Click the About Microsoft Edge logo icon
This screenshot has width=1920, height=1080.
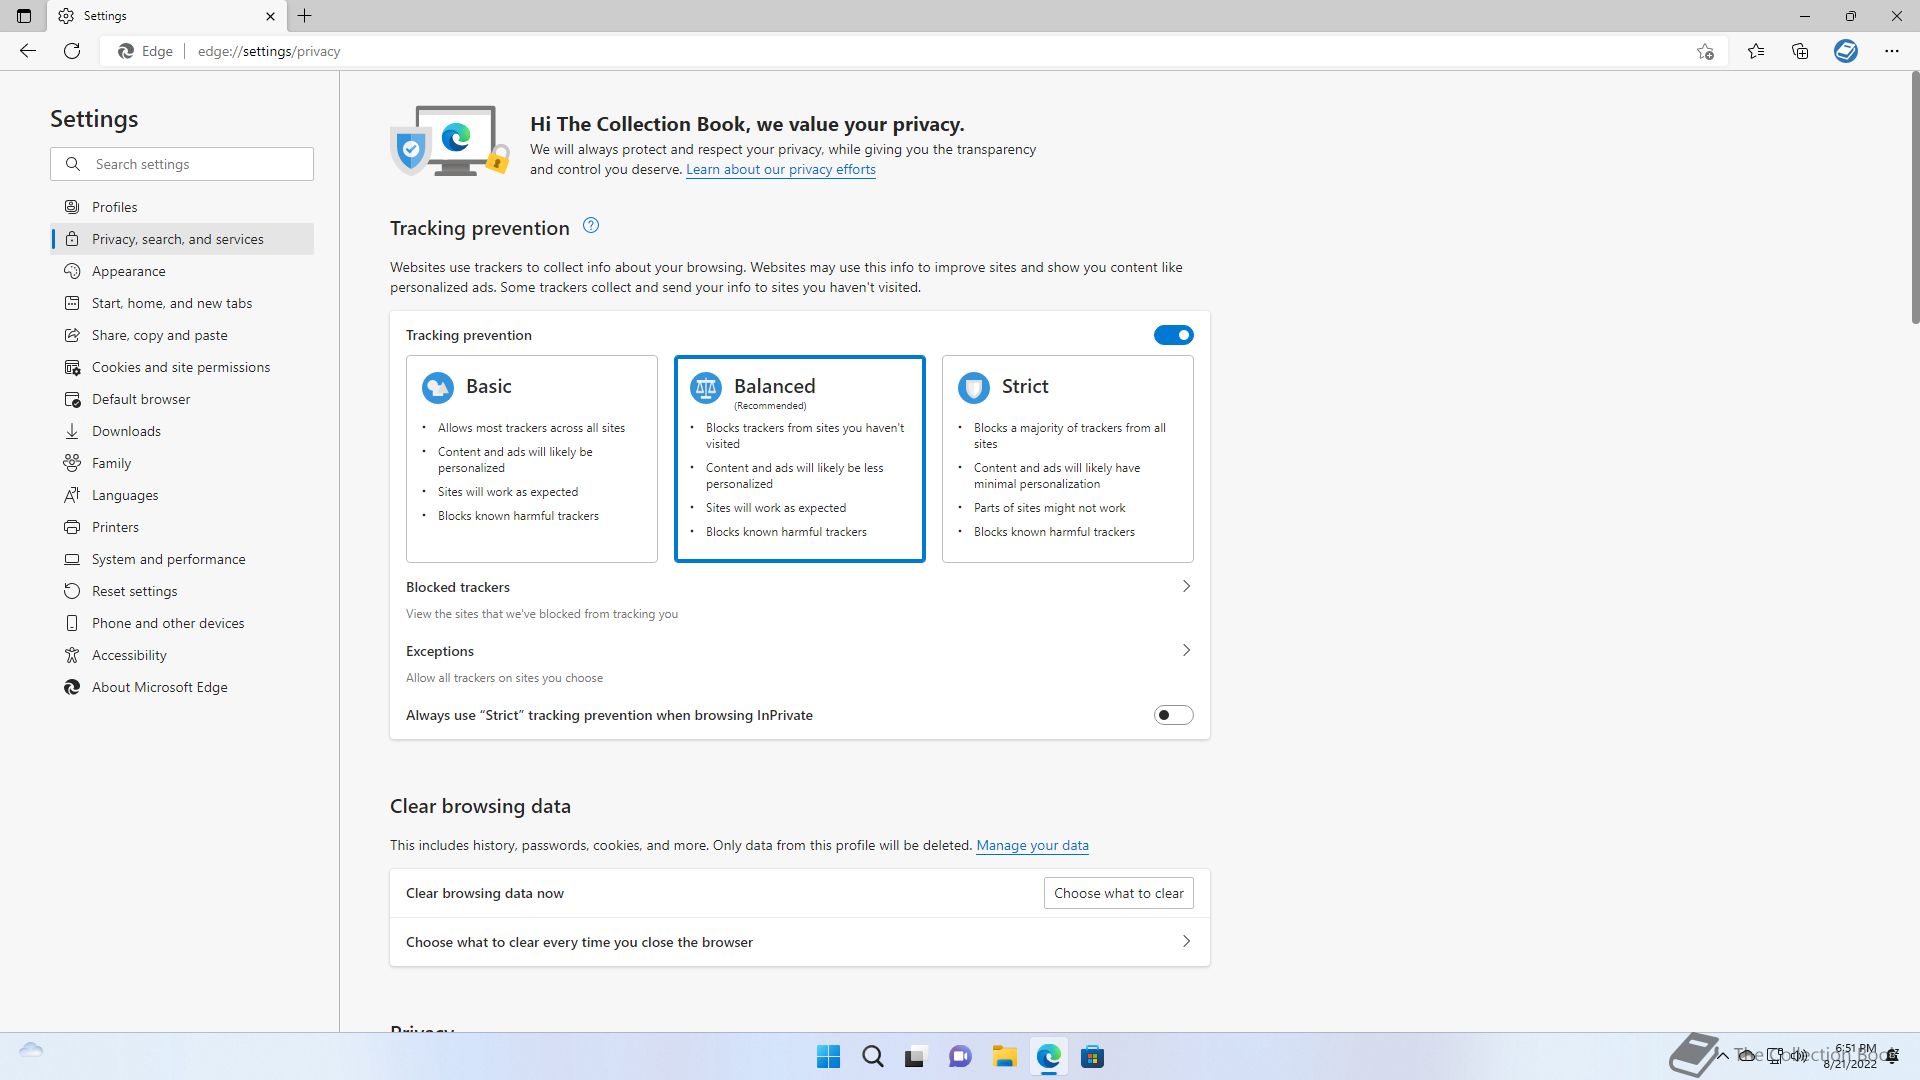point(72,687)
